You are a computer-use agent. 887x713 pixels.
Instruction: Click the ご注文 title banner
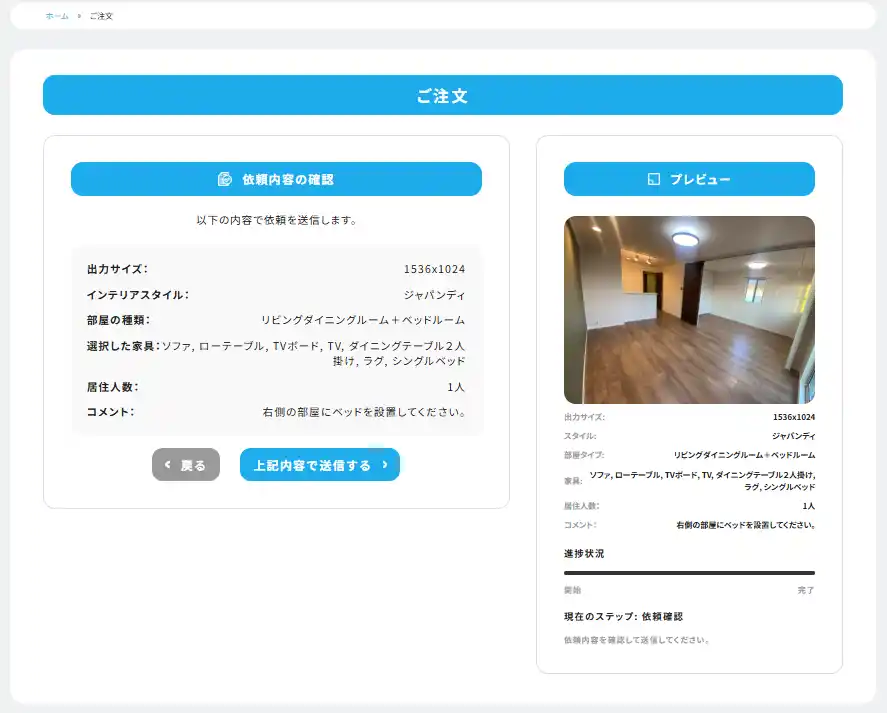(x=443, y=95)
